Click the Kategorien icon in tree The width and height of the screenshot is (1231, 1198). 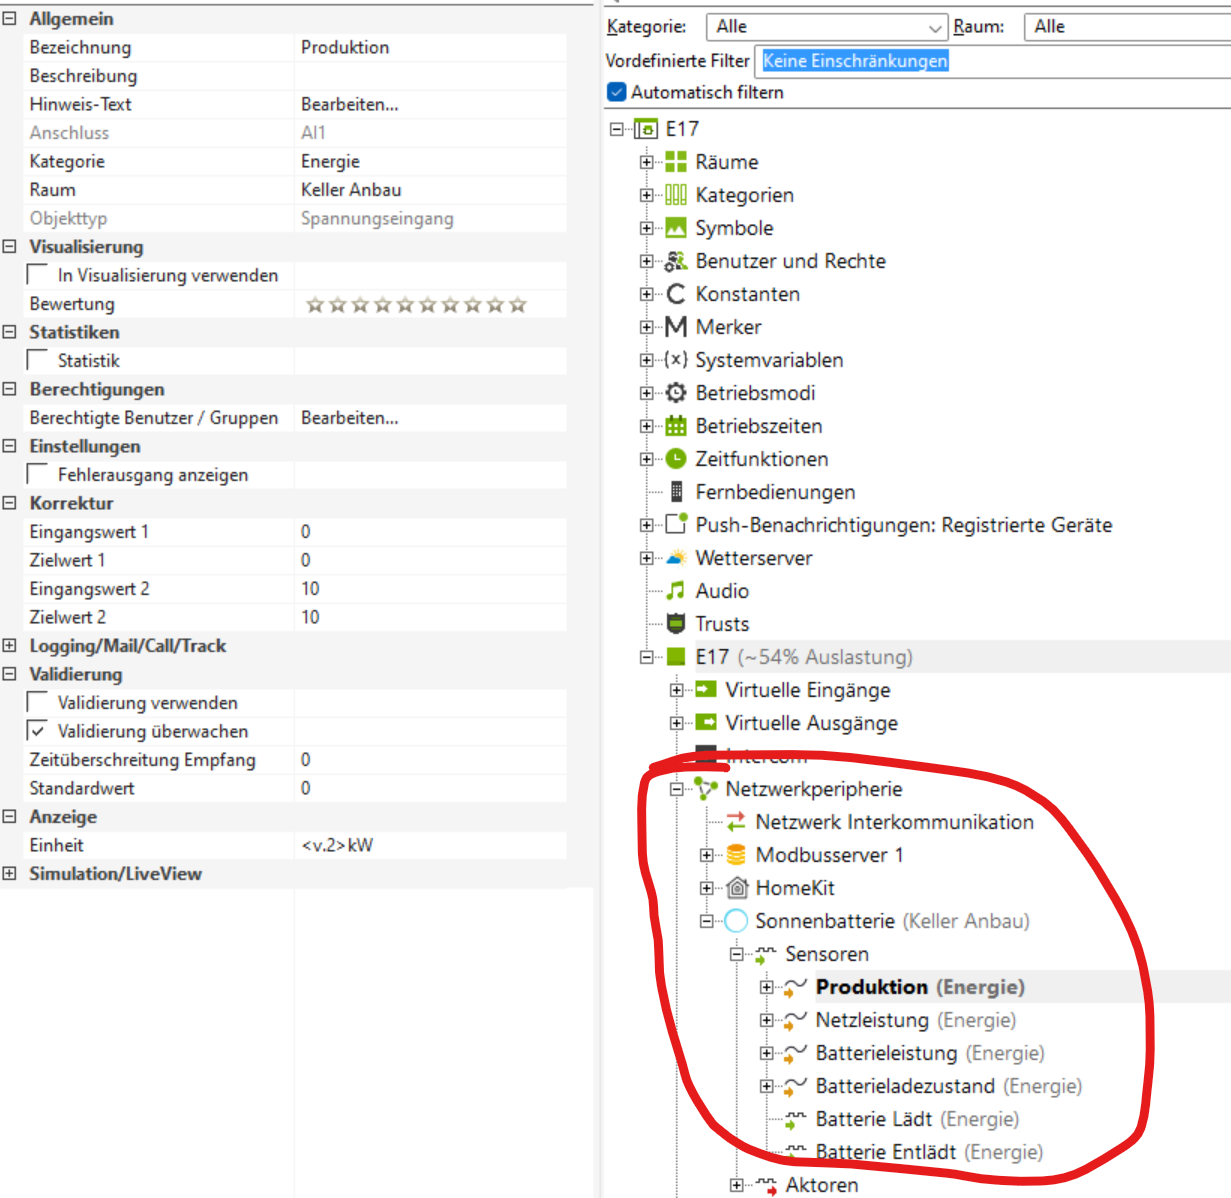point(676,195)
